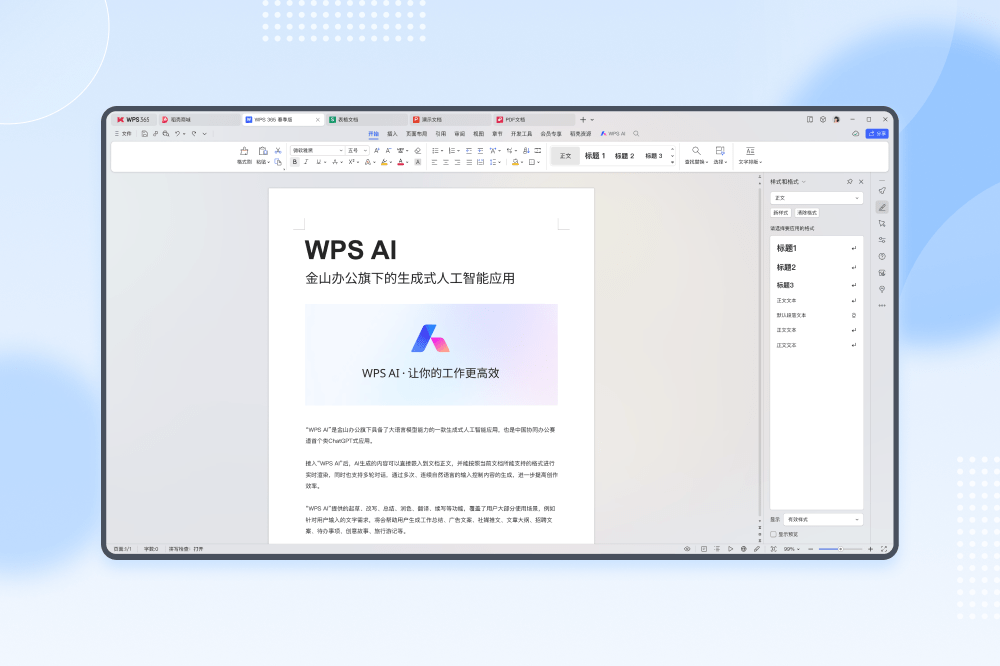Adjust the zoom slider in the status bar
This screenshot has height=666, width=1000.
coord(840,549)
